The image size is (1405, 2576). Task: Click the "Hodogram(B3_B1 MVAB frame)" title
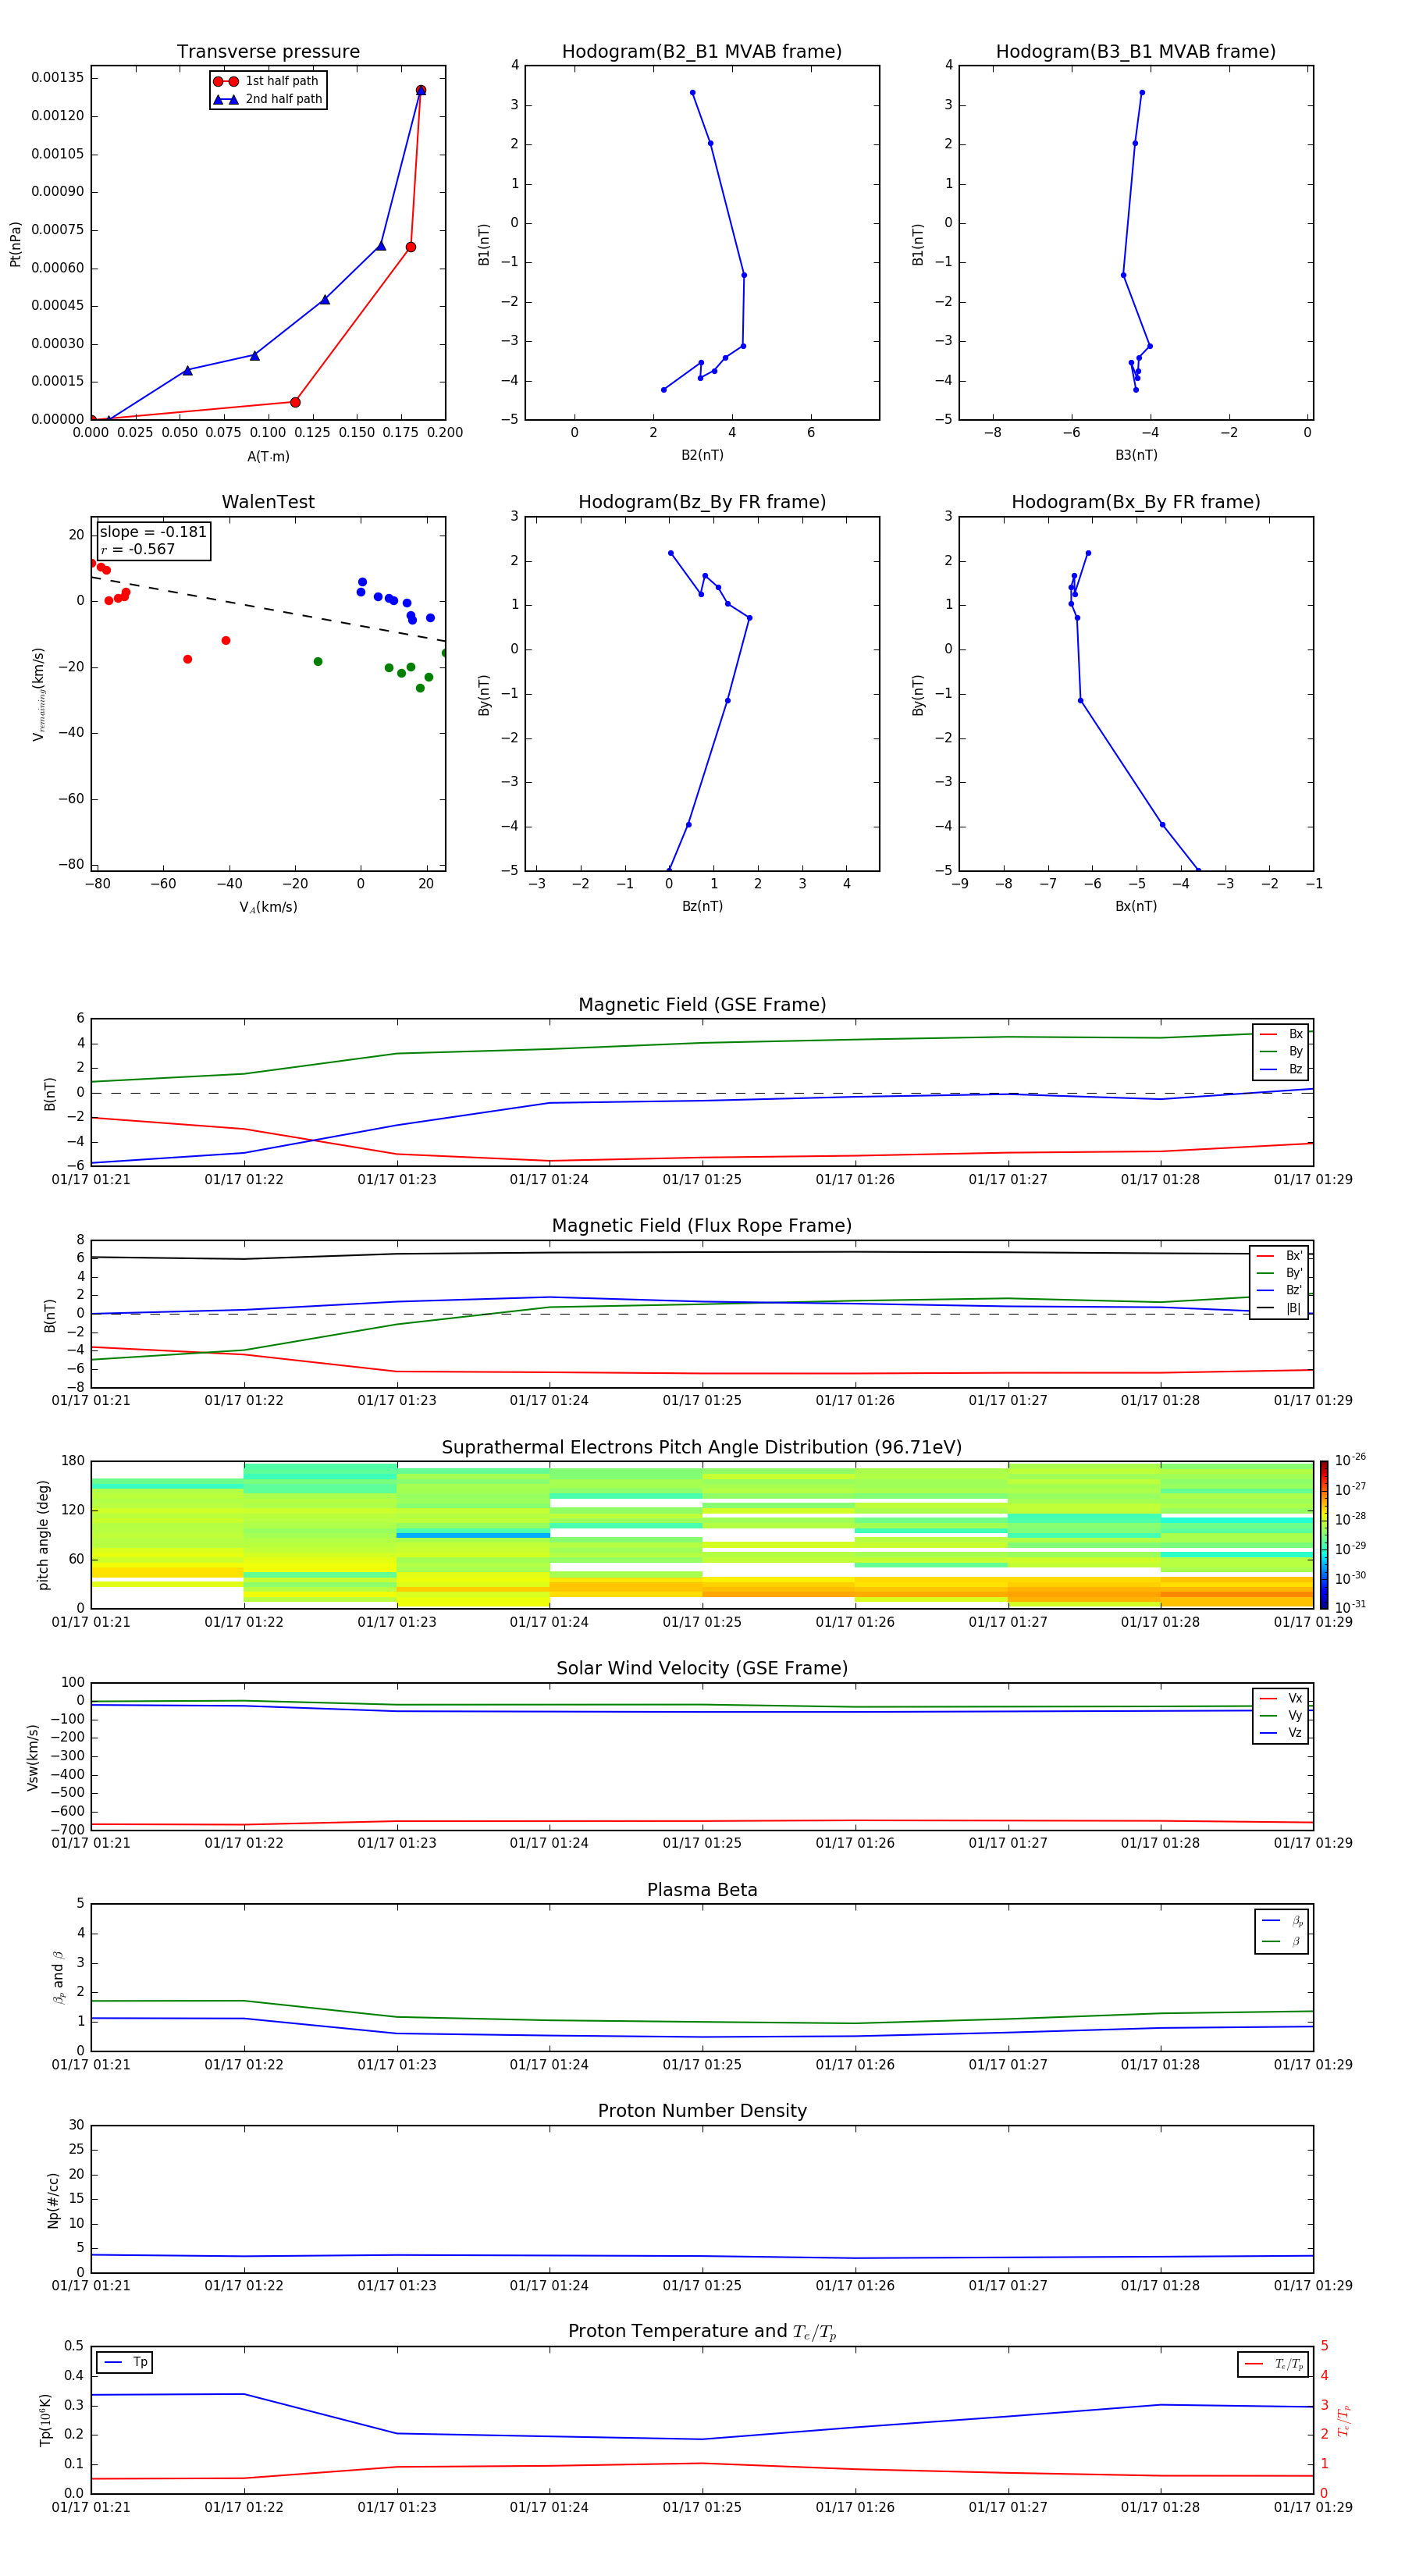(x=1136, y=52)
